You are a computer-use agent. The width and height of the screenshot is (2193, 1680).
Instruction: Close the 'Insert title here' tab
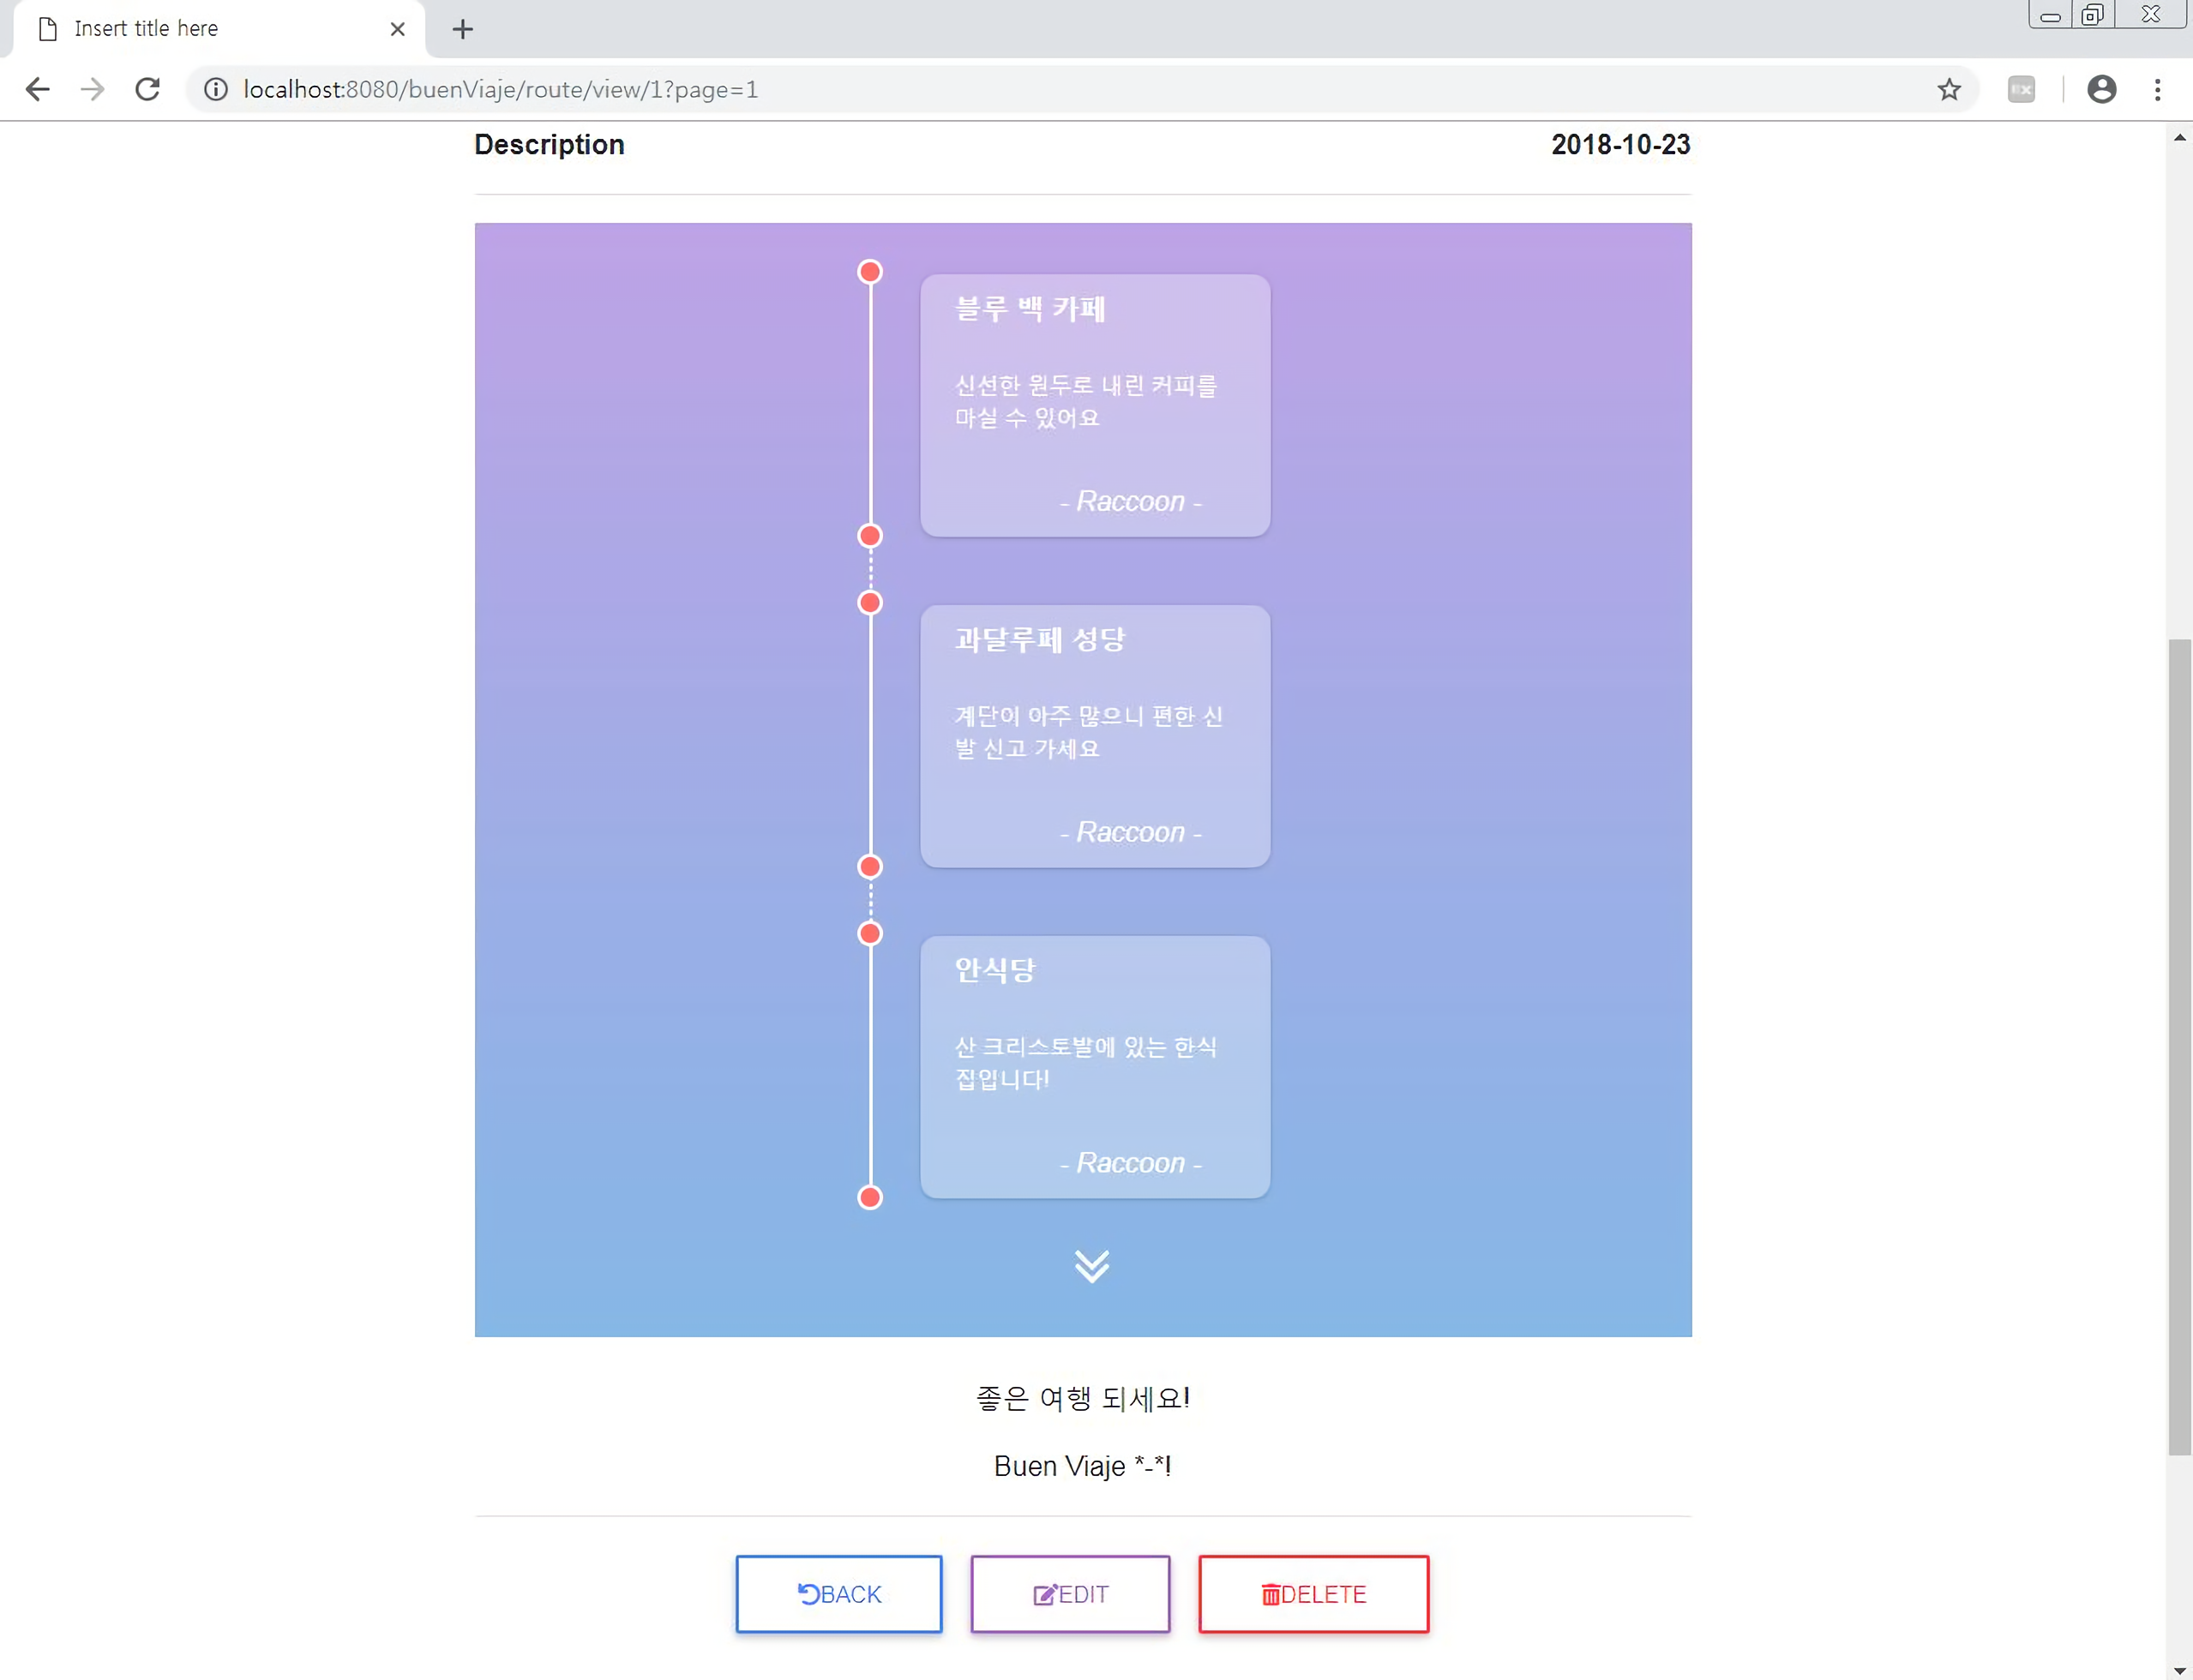click(397, 29)
